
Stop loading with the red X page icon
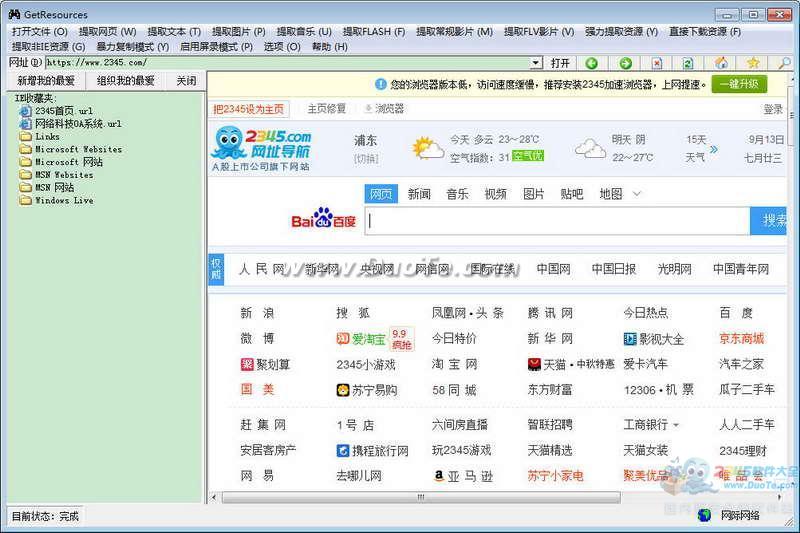pyautogui.click(x=657, y=63)
